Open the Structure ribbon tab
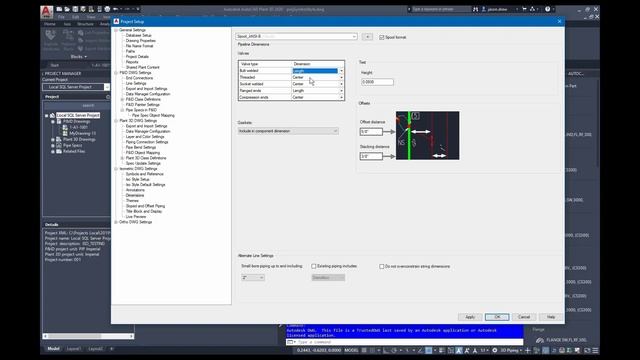640x360 pixels. [85, 24]
